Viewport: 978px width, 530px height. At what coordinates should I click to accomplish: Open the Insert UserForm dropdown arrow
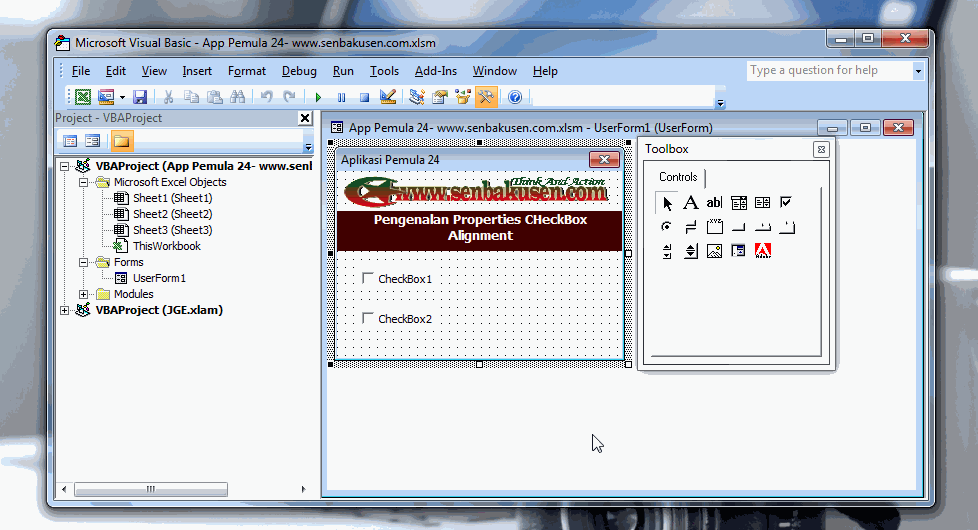(x=122, y=97)
